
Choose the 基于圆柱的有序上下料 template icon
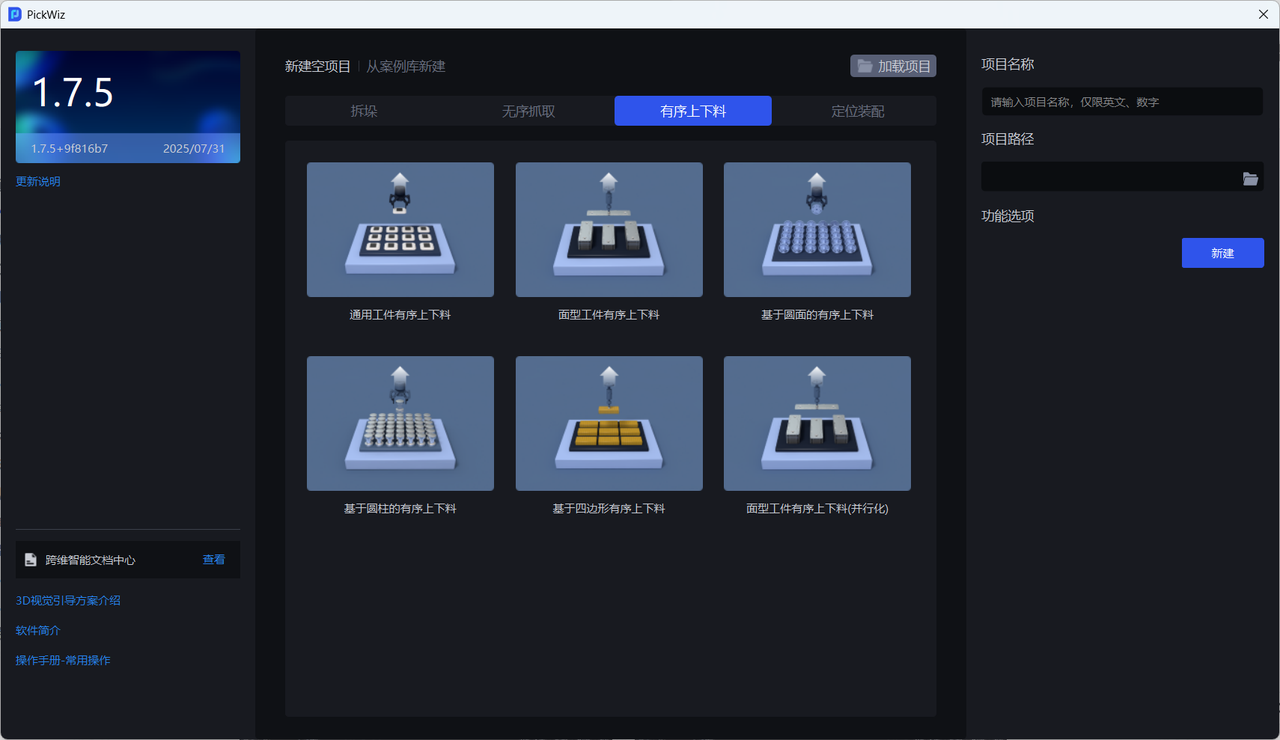(x=400, y=423)
